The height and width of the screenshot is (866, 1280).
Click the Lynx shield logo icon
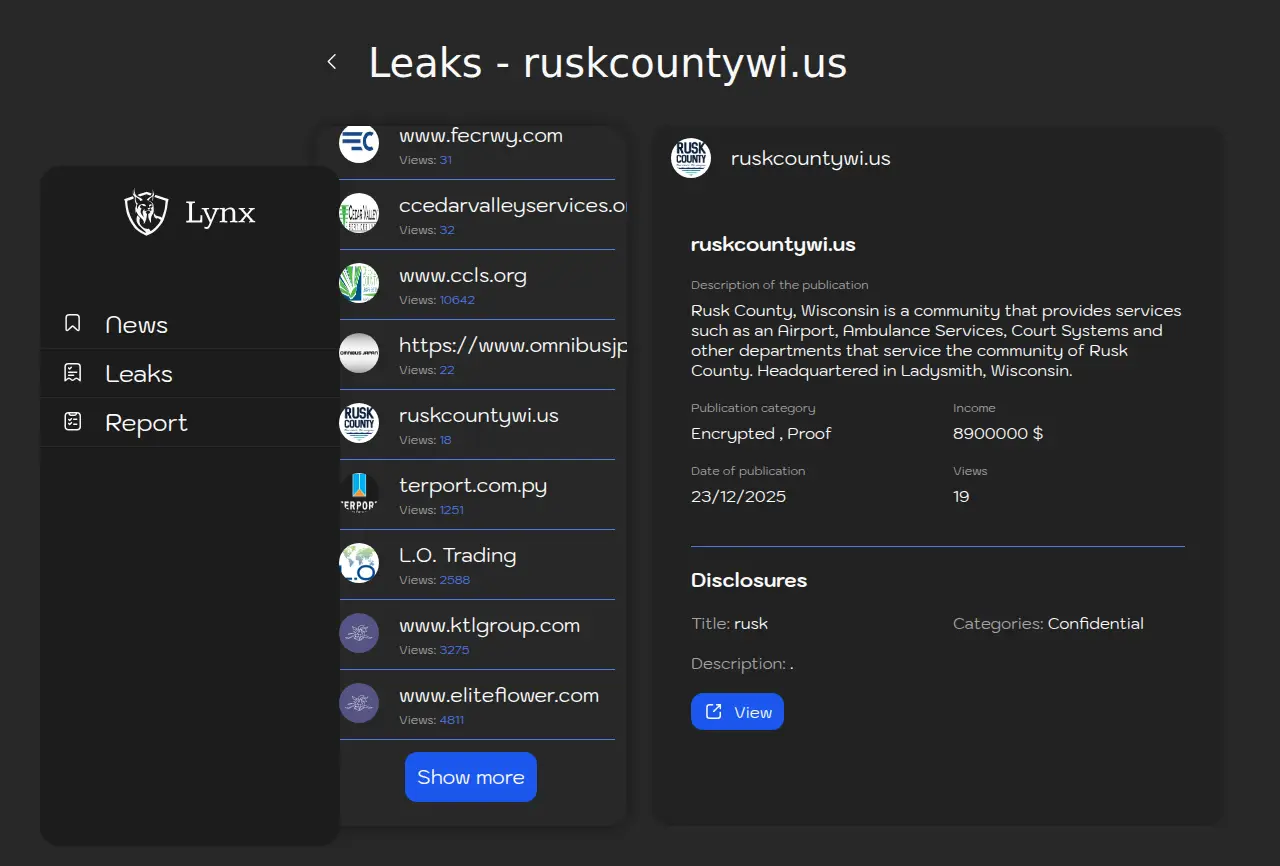tap(146, 212)
